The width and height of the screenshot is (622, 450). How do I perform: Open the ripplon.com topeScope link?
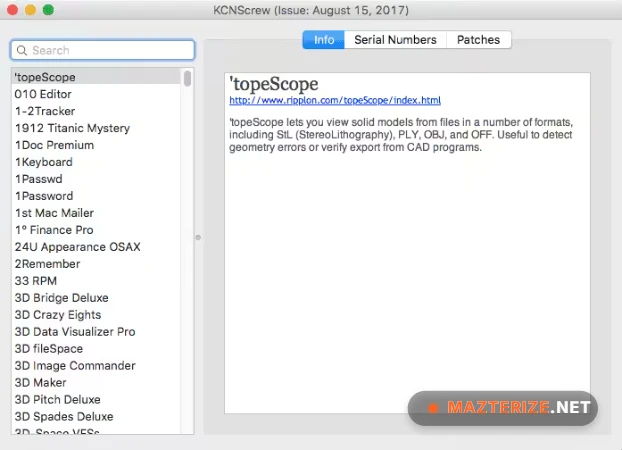click(335, 100)
